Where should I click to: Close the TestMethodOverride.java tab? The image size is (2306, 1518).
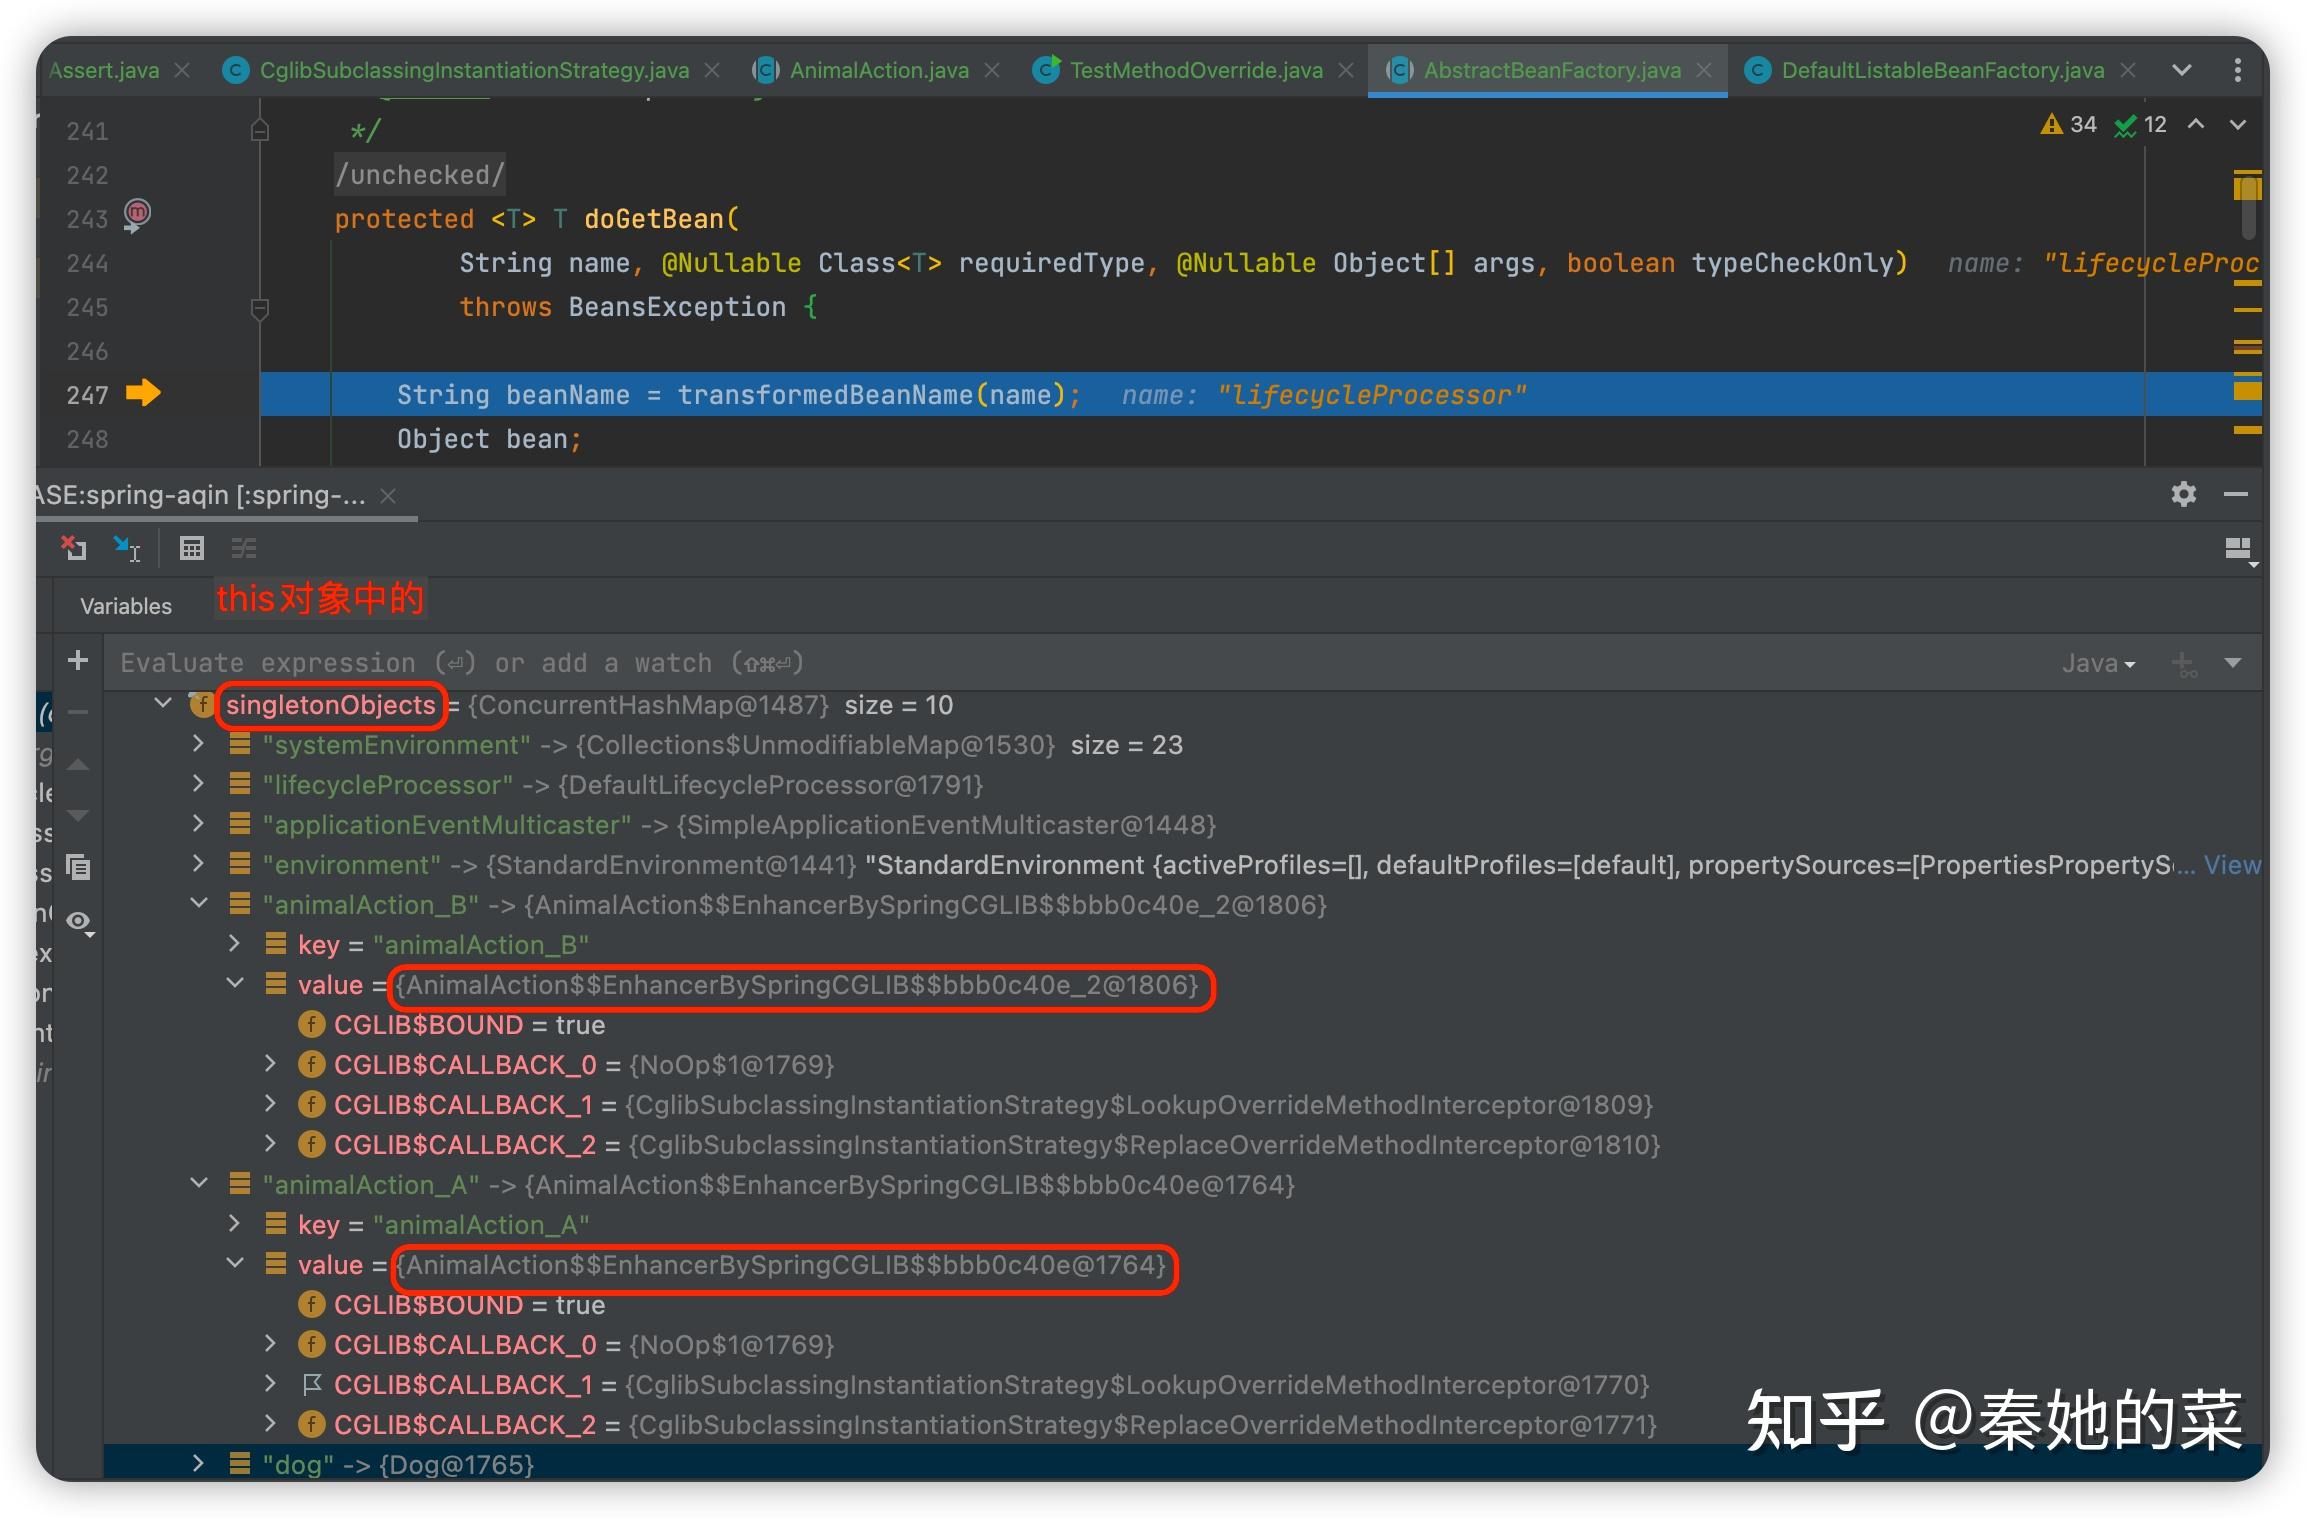(1346, 70)
